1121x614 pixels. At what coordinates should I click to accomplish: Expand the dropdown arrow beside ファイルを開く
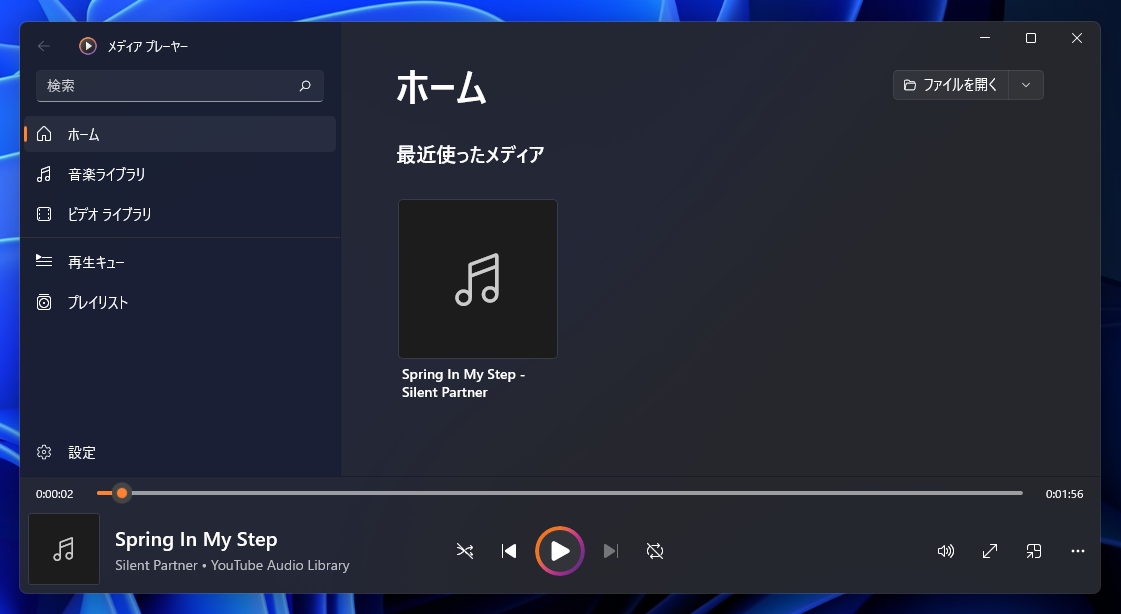coord(1026,85)
